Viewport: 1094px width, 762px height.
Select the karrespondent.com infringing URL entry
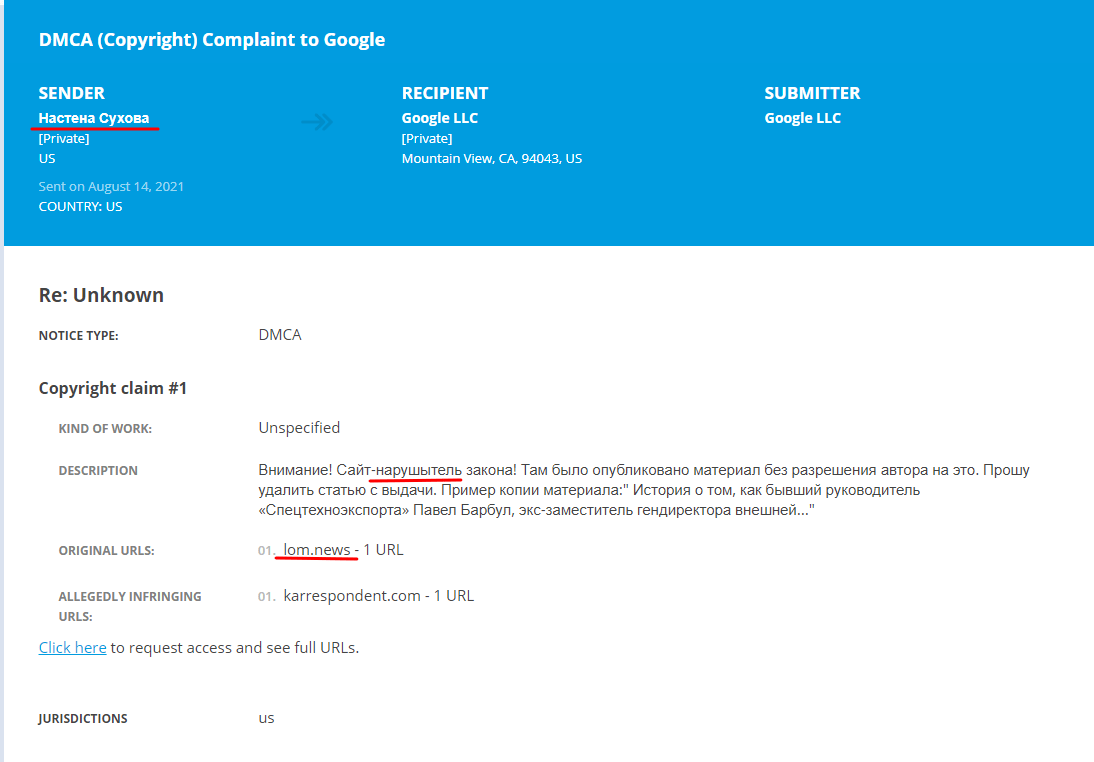point(378,596)
